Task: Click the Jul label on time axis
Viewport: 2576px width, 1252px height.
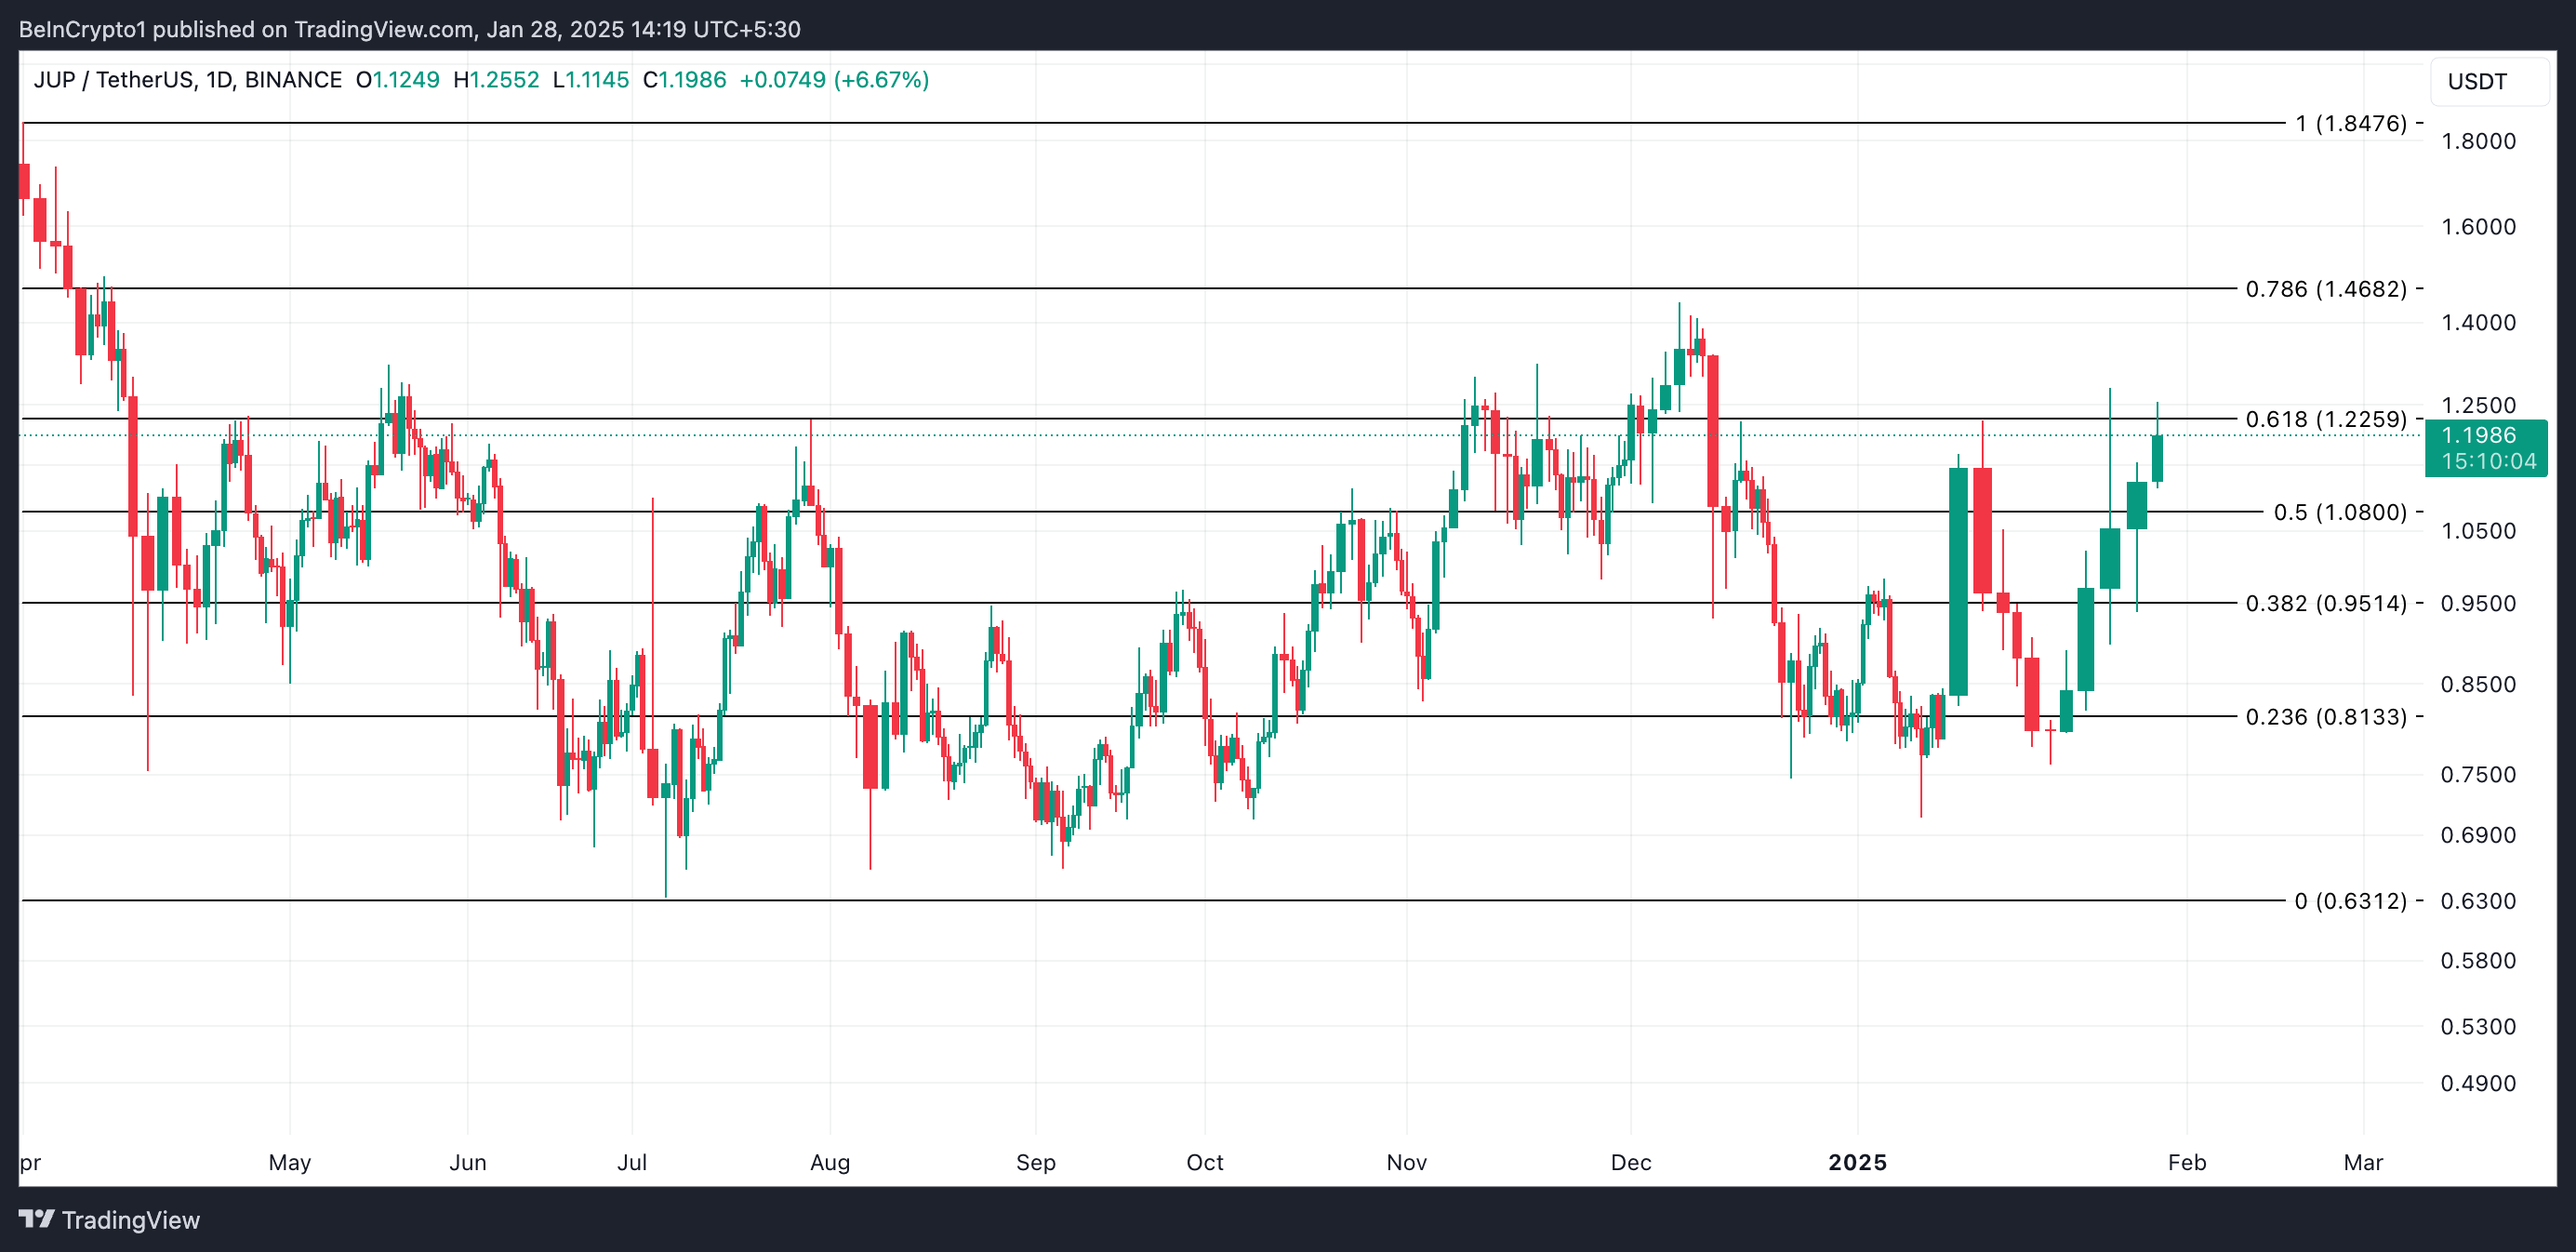Action: pyautogui.click(x=632, y=1162)
